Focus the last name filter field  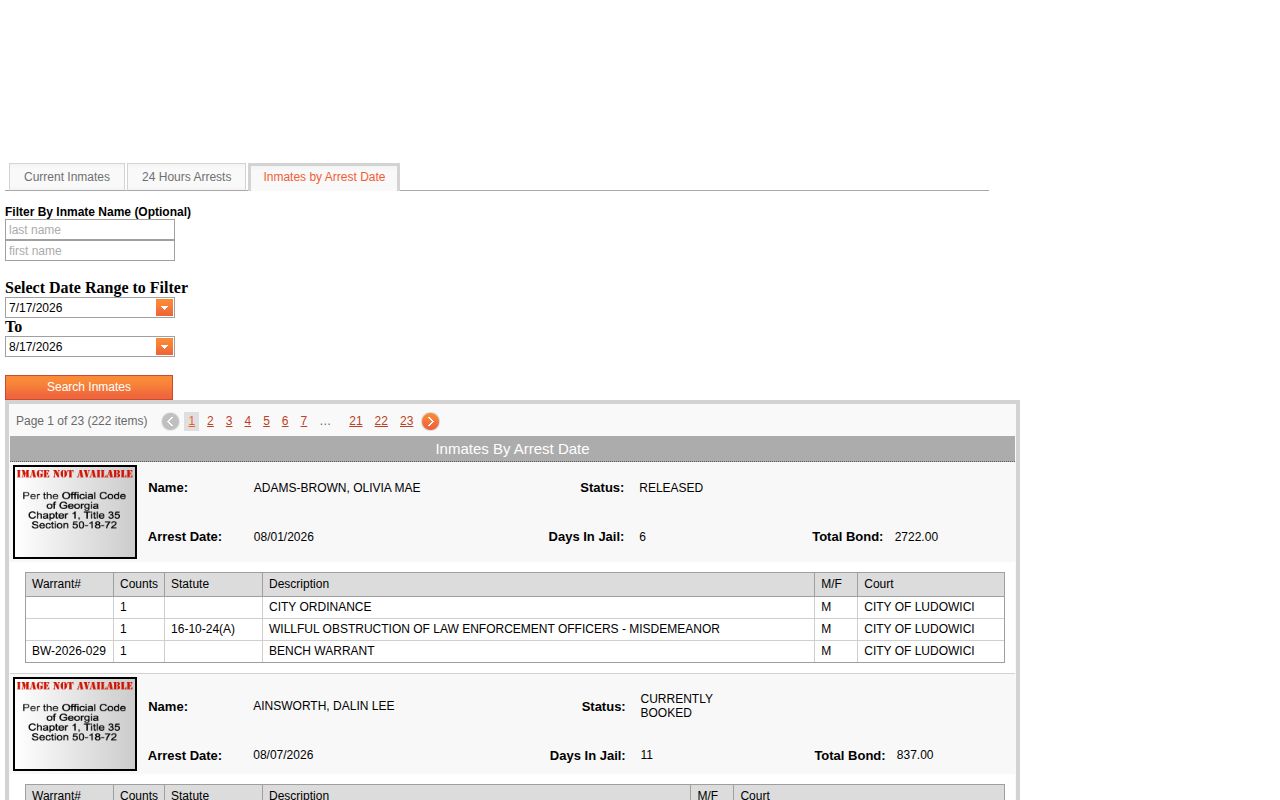[x=90, y=230]
